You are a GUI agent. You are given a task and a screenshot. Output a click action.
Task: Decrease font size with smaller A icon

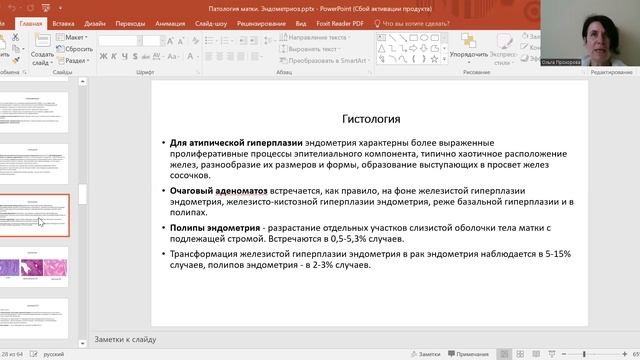point(181,41)
